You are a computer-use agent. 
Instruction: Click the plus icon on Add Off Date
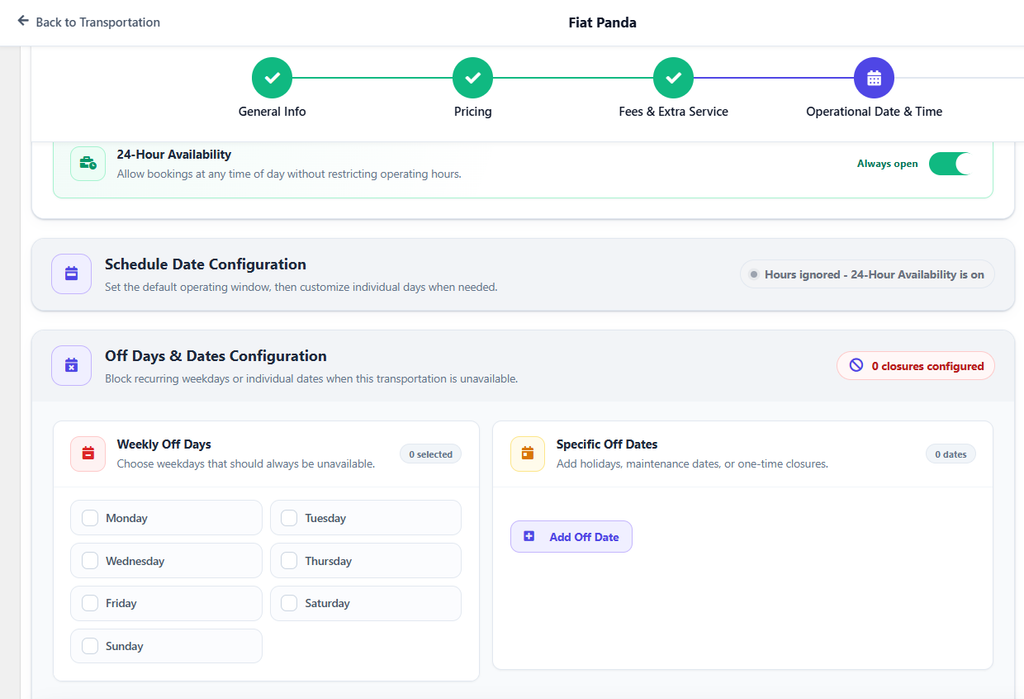[529, 536]
